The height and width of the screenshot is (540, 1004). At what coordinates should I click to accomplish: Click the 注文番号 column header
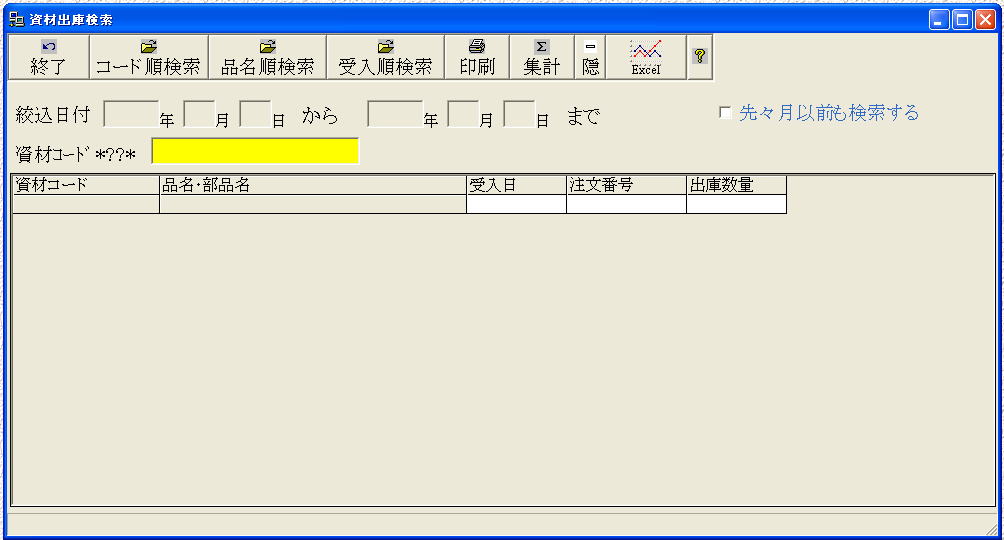coord(627,185)
